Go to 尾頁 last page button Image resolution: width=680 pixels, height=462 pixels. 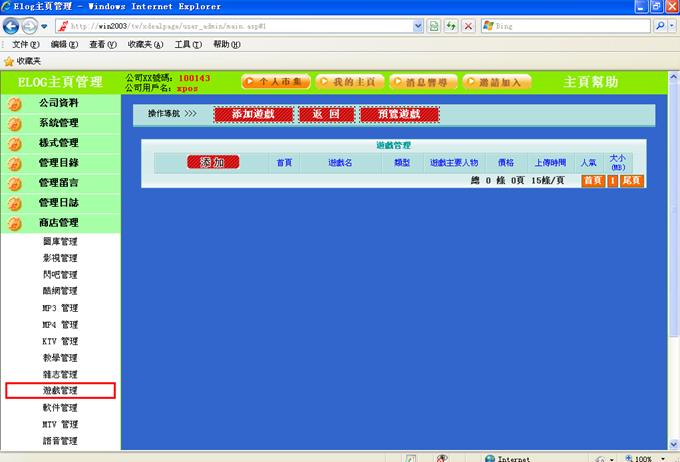point(631,181)
